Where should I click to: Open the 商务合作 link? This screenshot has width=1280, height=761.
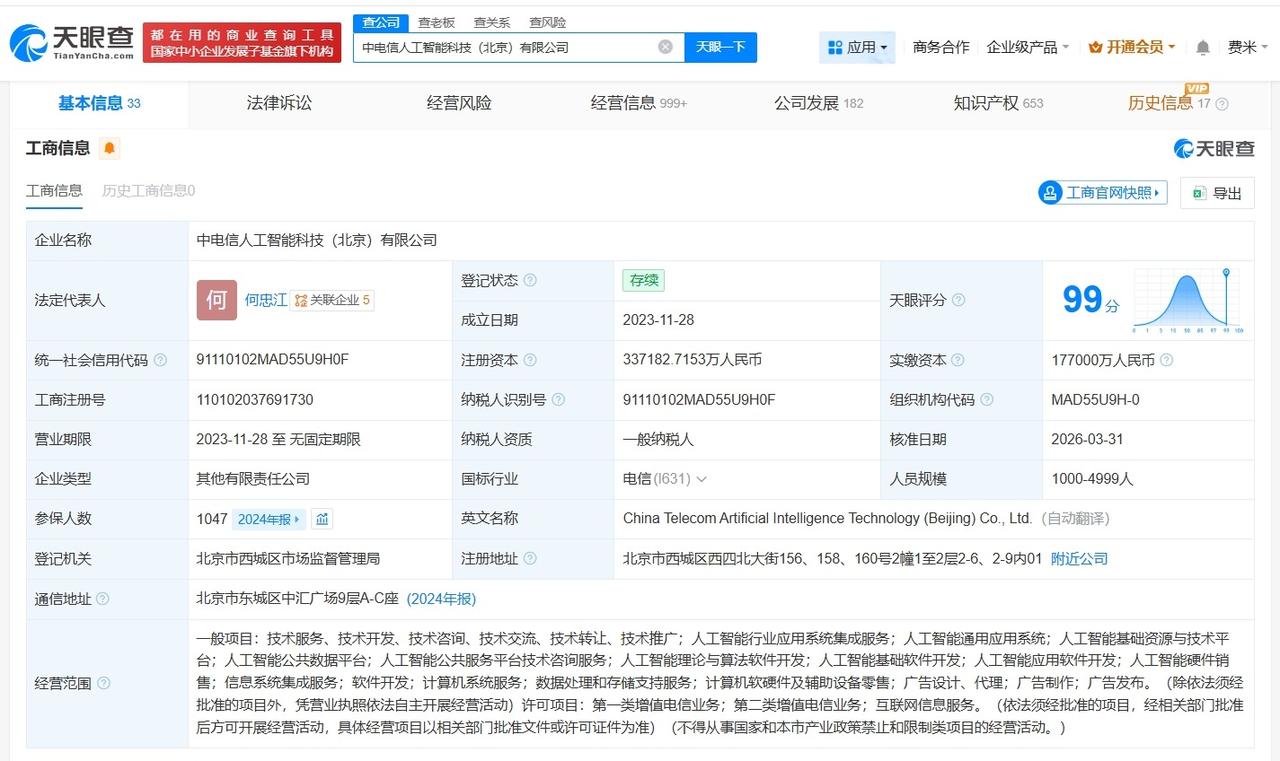click(x=941, y=47)
